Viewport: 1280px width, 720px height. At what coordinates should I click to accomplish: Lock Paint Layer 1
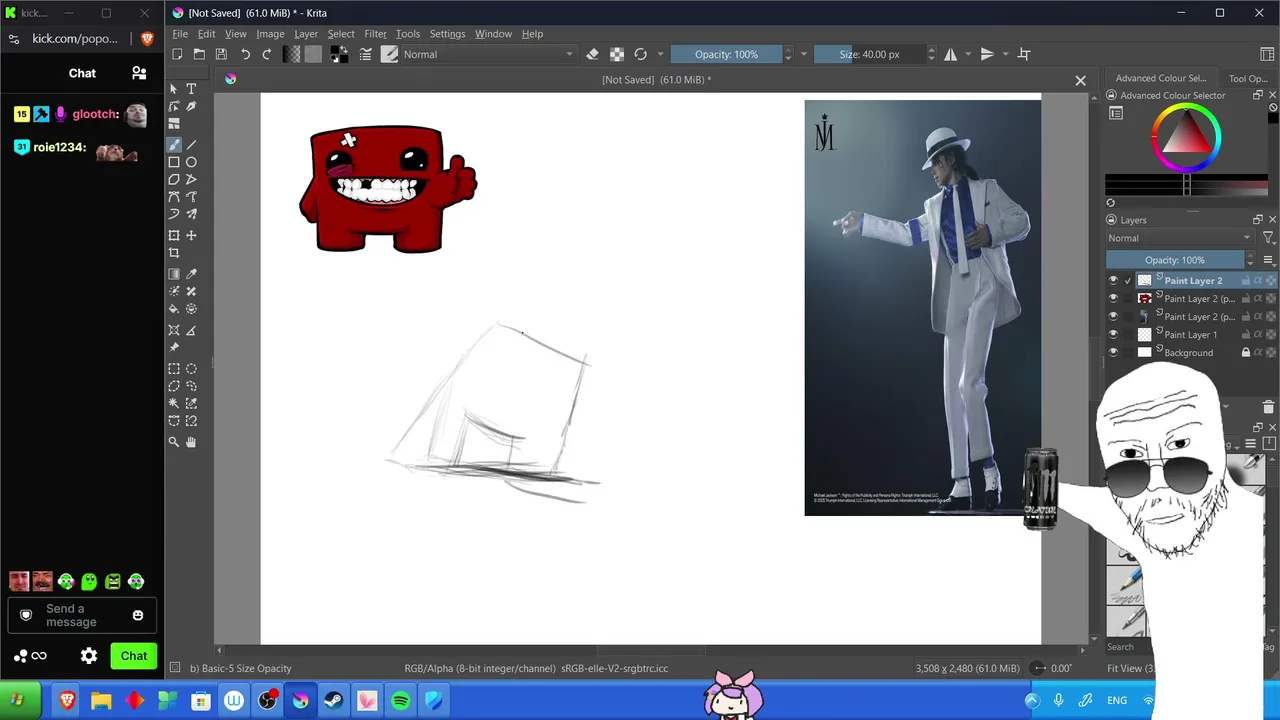click(x=1246, y=335)
